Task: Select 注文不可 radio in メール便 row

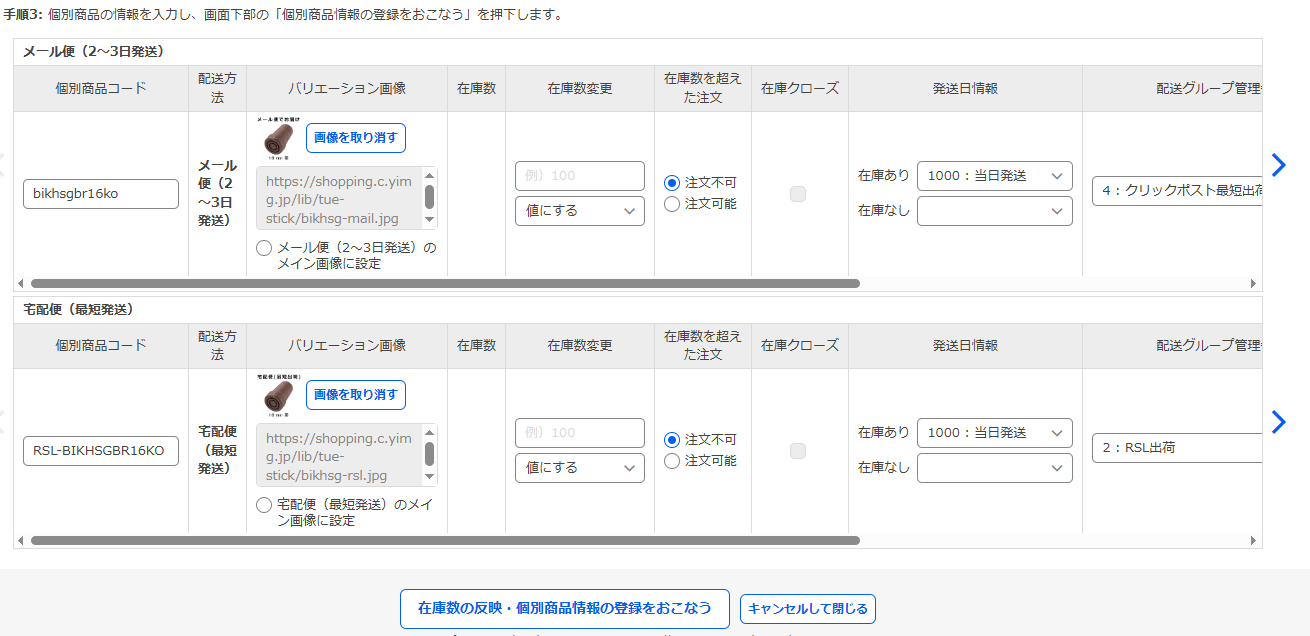Action: click(672, 183)
